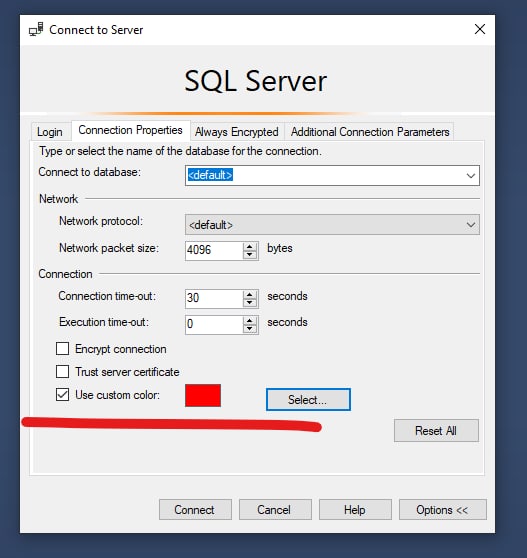
Task: Open the Network protocol dropdown
Action: [x=332, y=225]
